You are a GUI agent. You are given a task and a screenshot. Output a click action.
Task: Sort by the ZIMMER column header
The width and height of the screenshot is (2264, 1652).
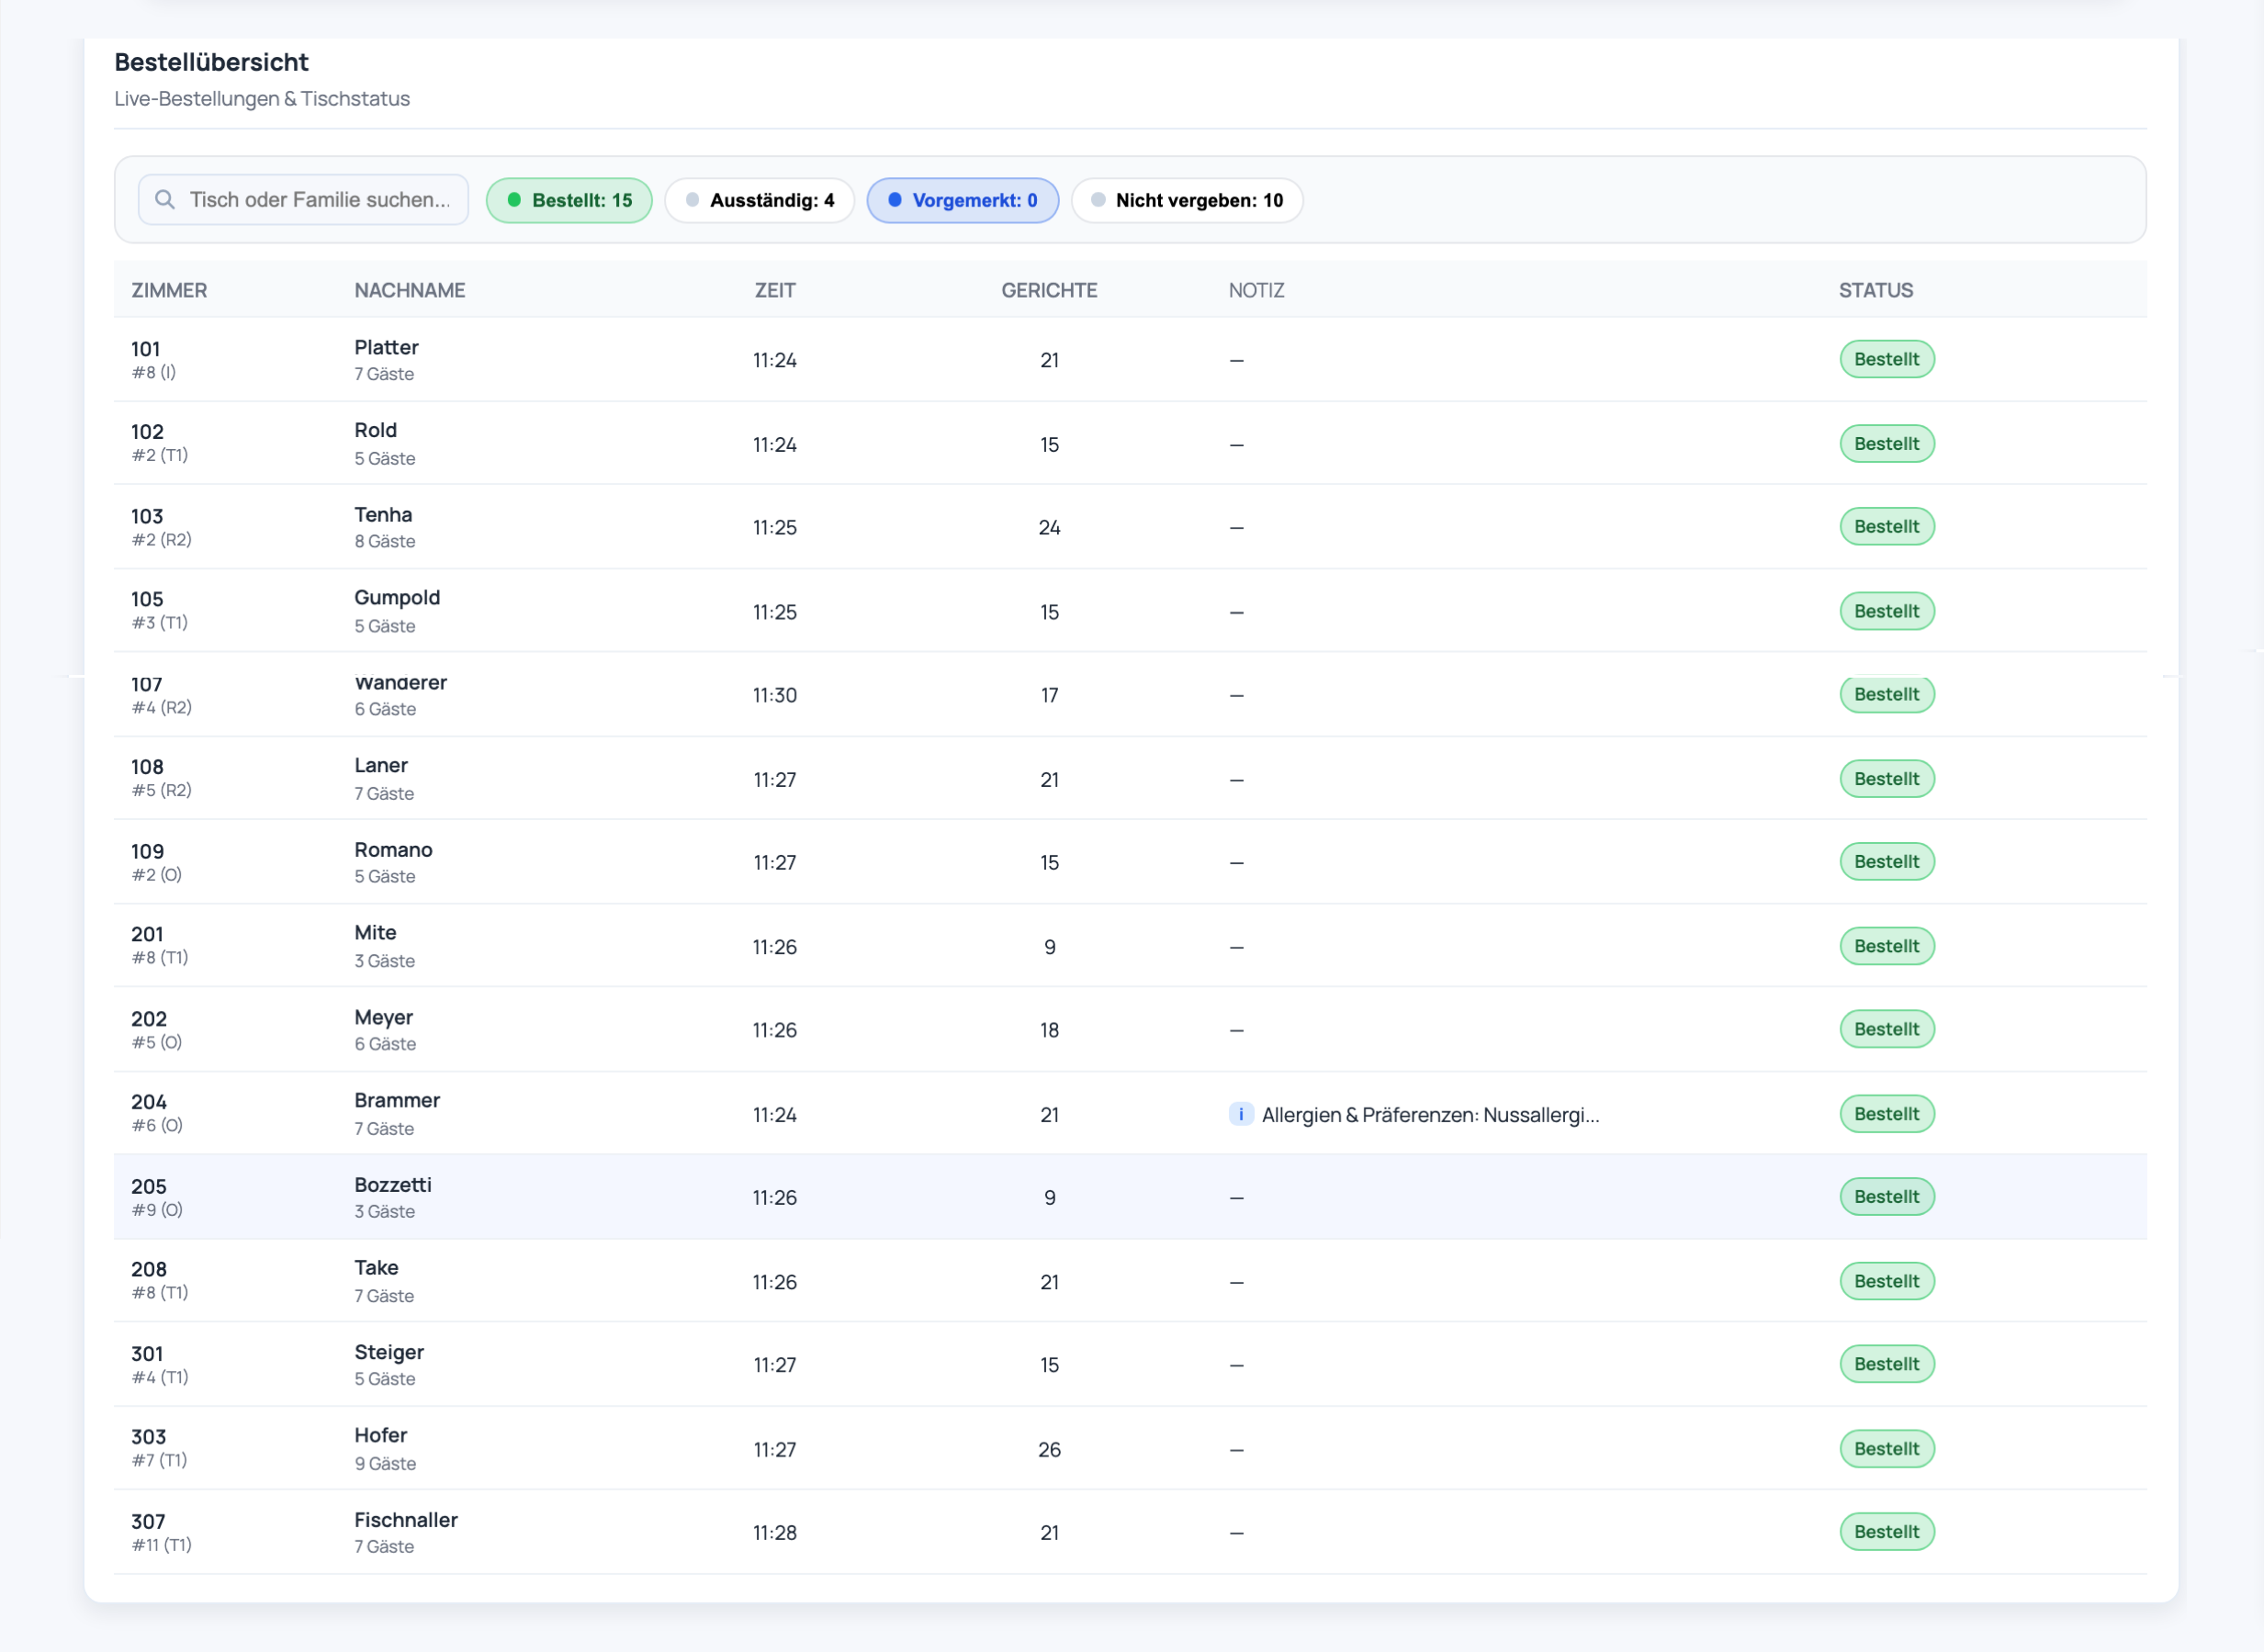169,290
